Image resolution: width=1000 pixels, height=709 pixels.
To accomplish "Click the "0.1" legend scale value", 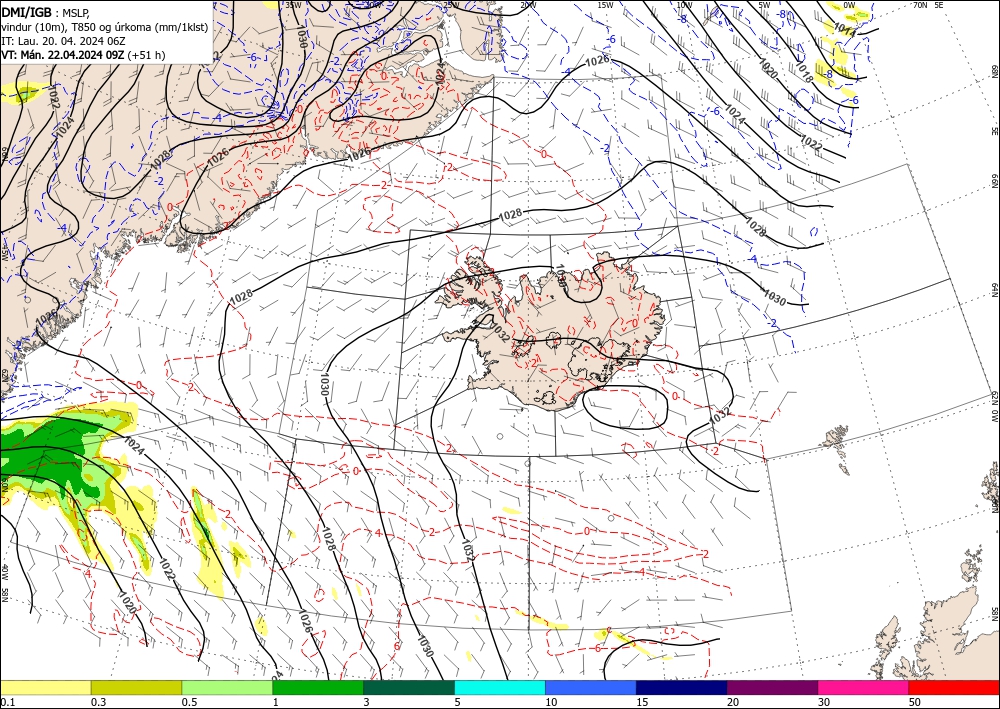I will [x=7, y=702].
